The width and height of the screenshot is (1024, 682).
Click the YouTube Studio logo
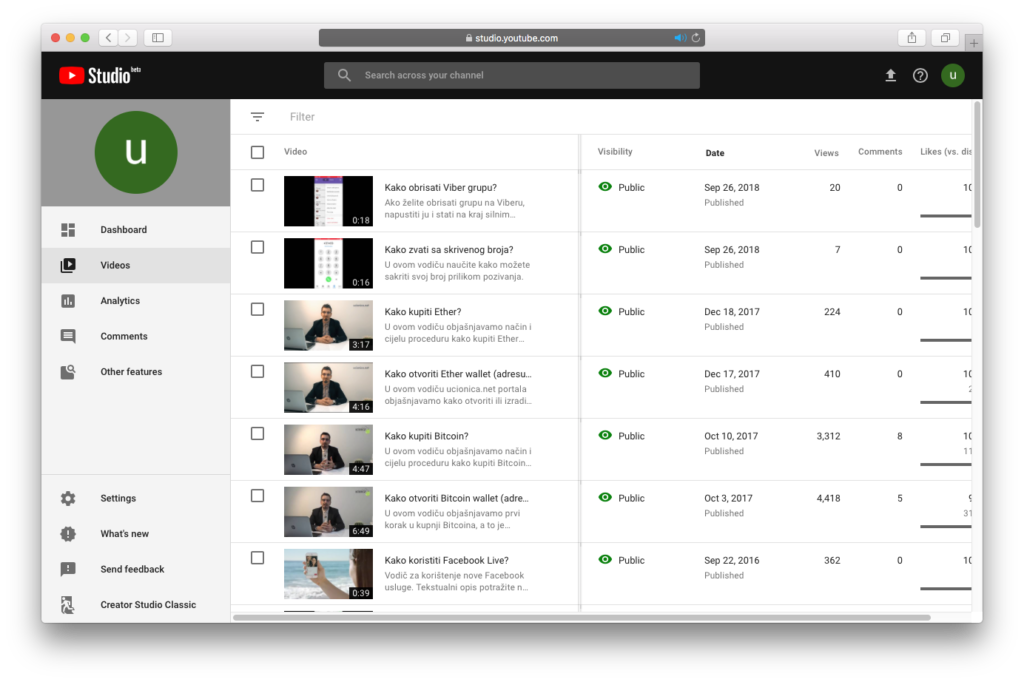click(99, 75)
